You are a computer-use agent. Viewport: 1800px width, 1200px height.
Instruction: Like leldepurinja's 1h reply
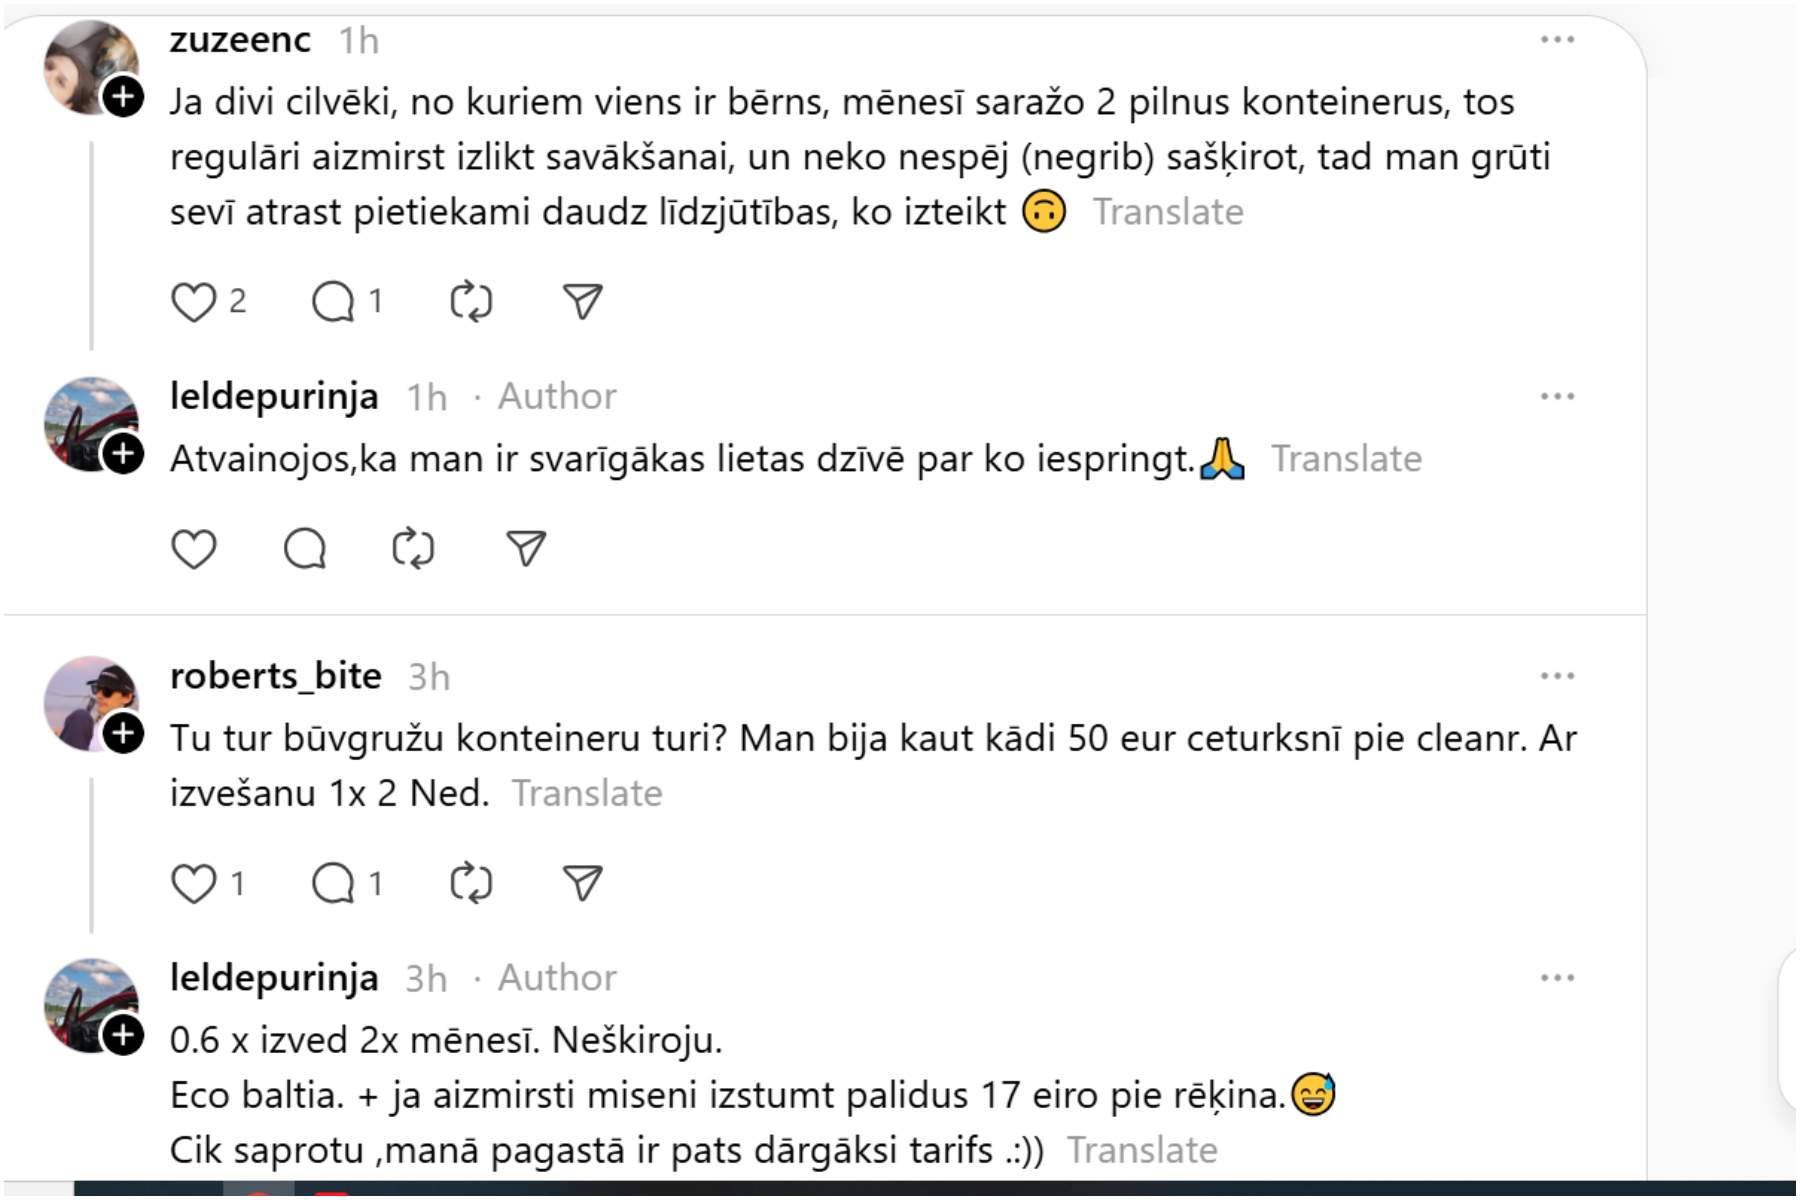coord(194,549)
